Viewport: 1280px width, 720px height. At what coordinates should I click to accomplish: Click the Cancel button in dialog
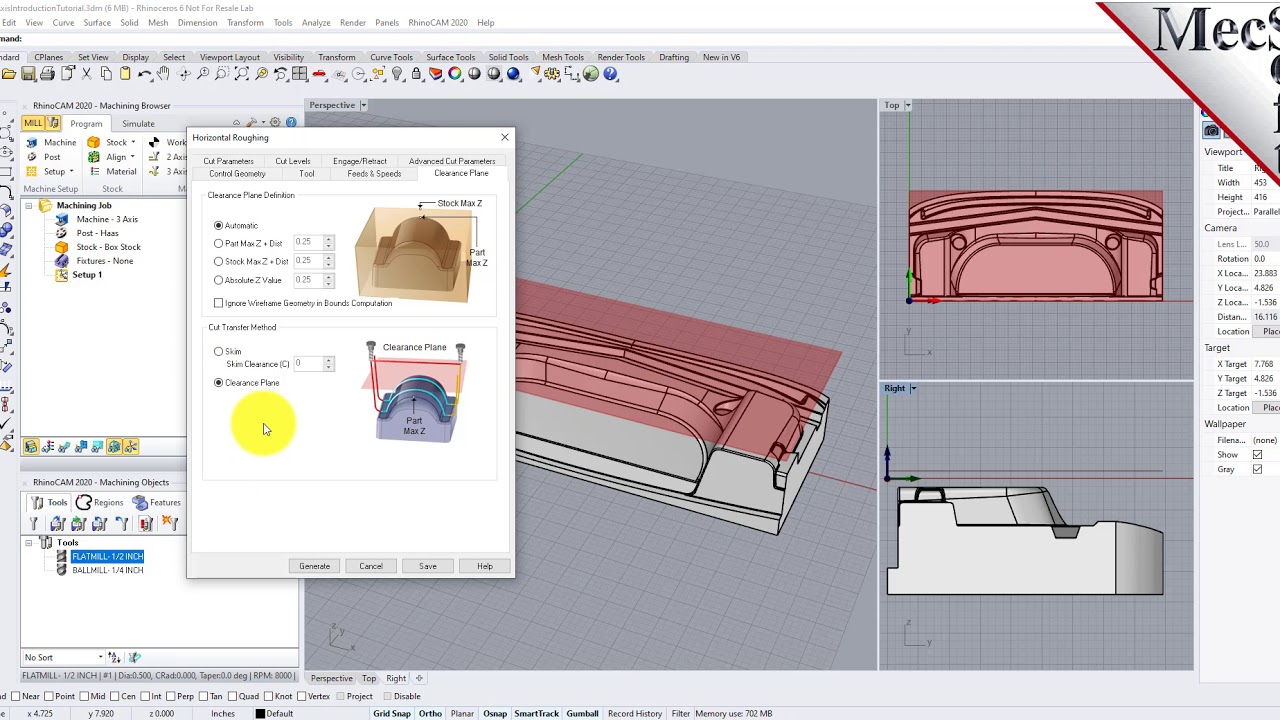[x=371, y=566]
